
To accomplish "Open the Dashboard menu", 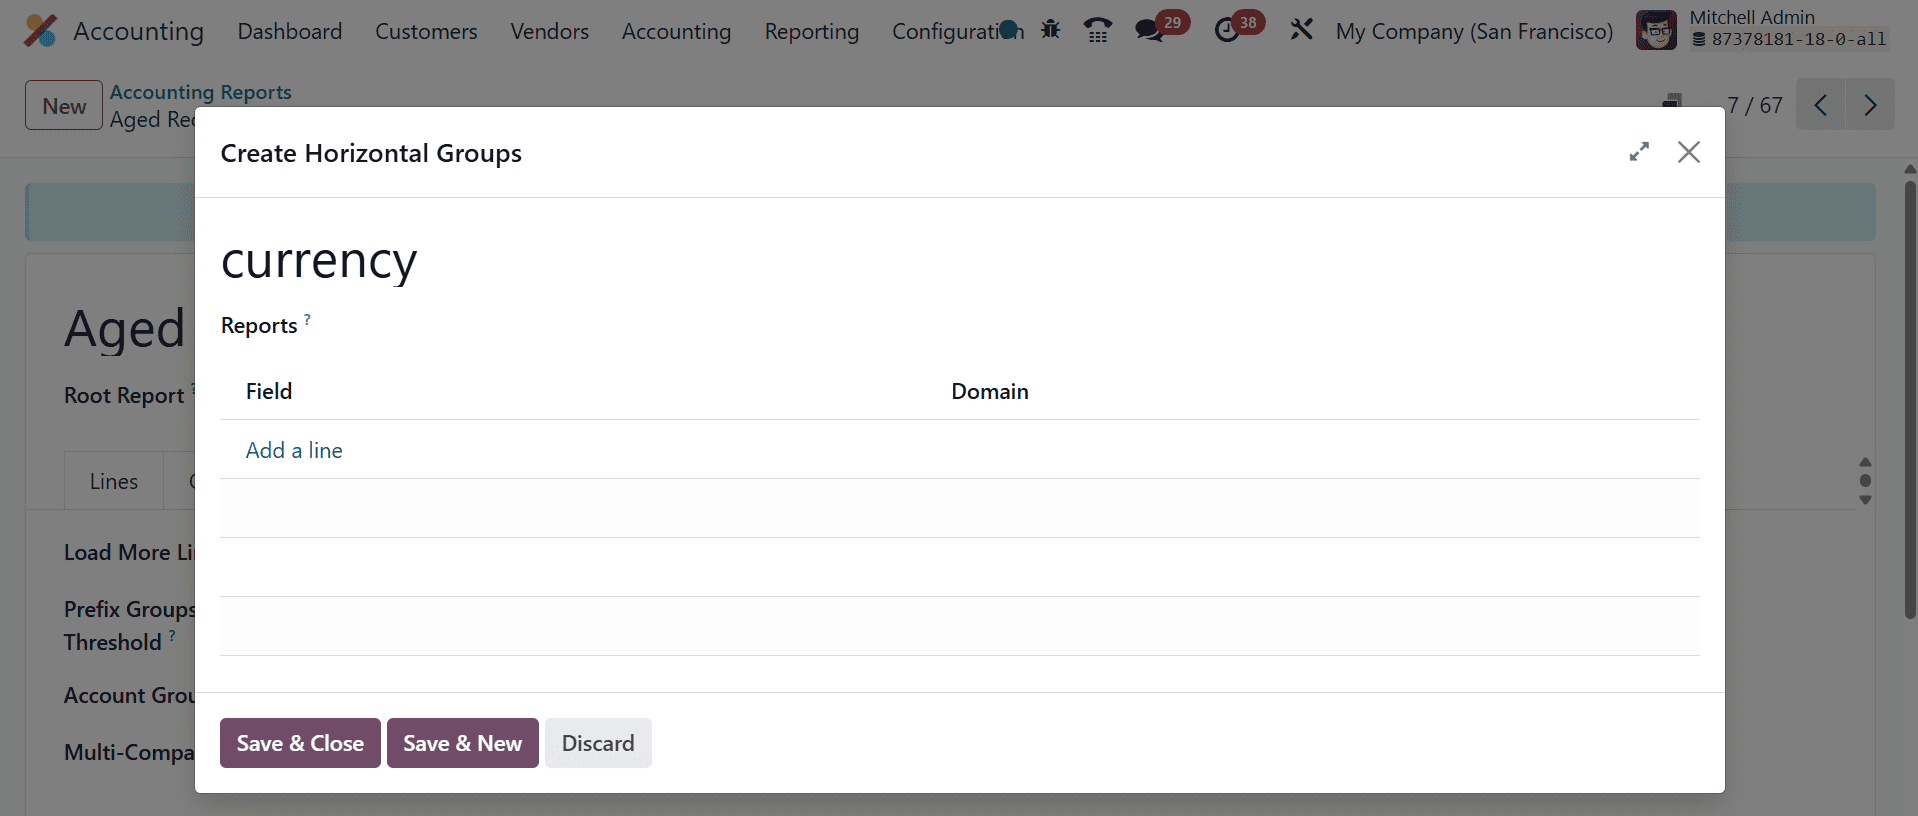I will [x=290, y=31].
